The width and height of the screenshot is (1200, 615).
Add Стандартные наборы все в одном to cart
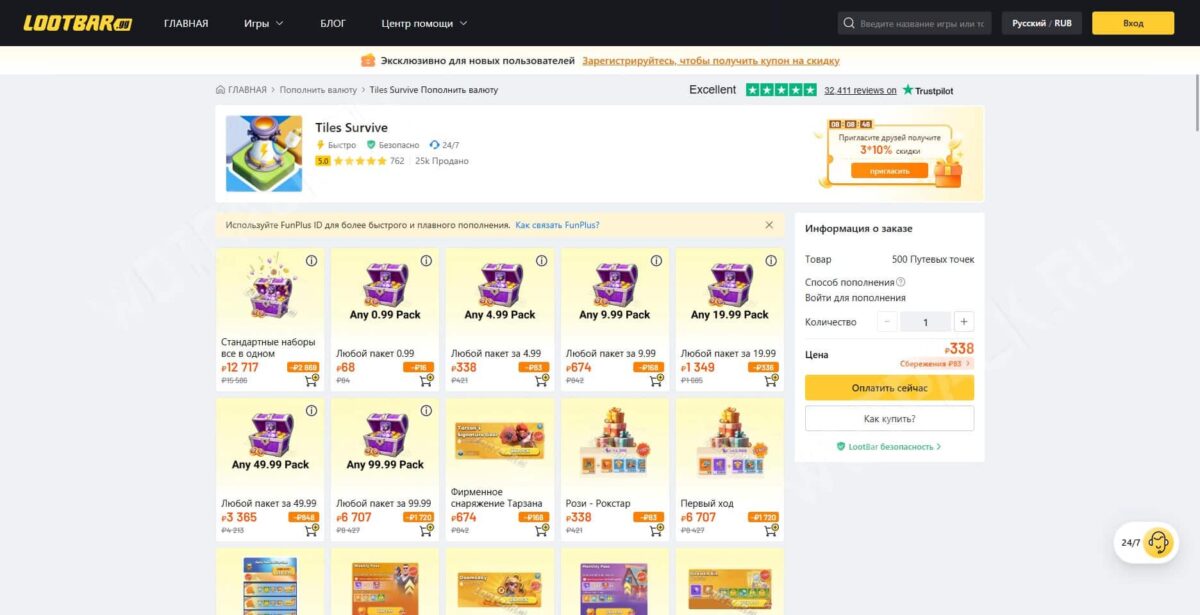point(311,380)
